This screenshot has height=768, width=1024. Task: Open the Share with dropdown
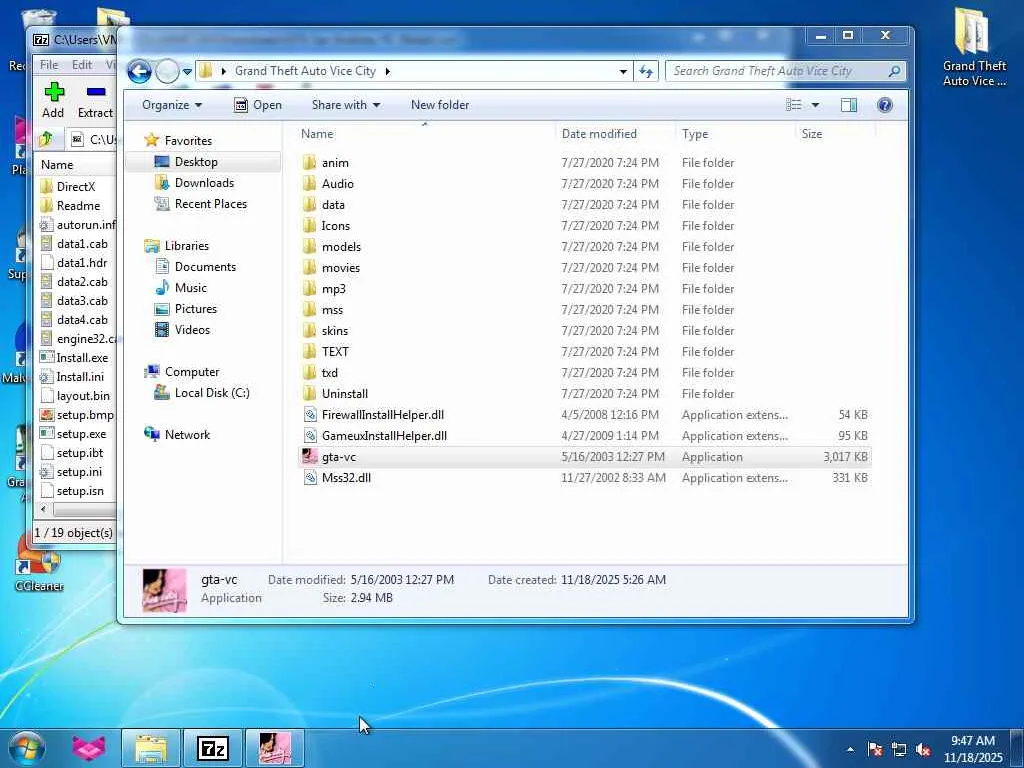coord(345,105)
